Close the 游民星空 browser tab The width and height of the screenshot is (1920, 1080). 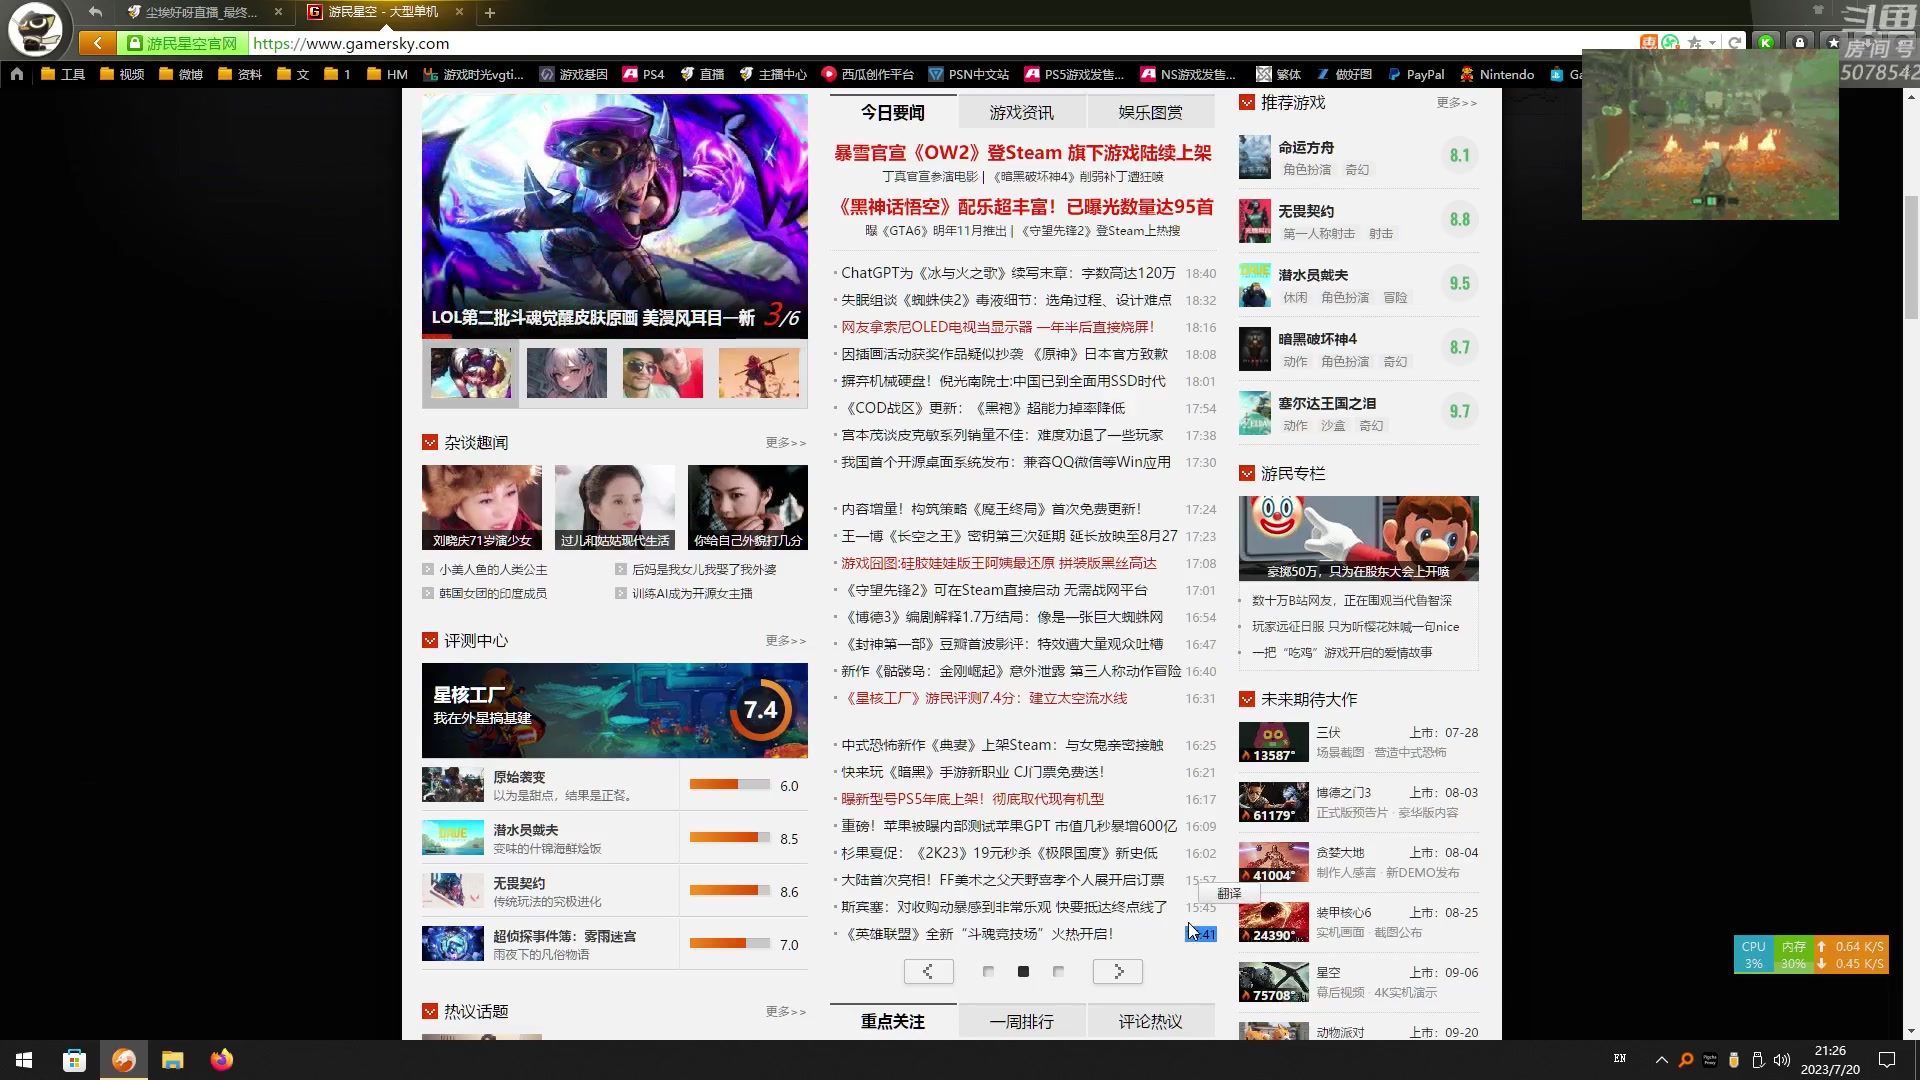point(459,12)
